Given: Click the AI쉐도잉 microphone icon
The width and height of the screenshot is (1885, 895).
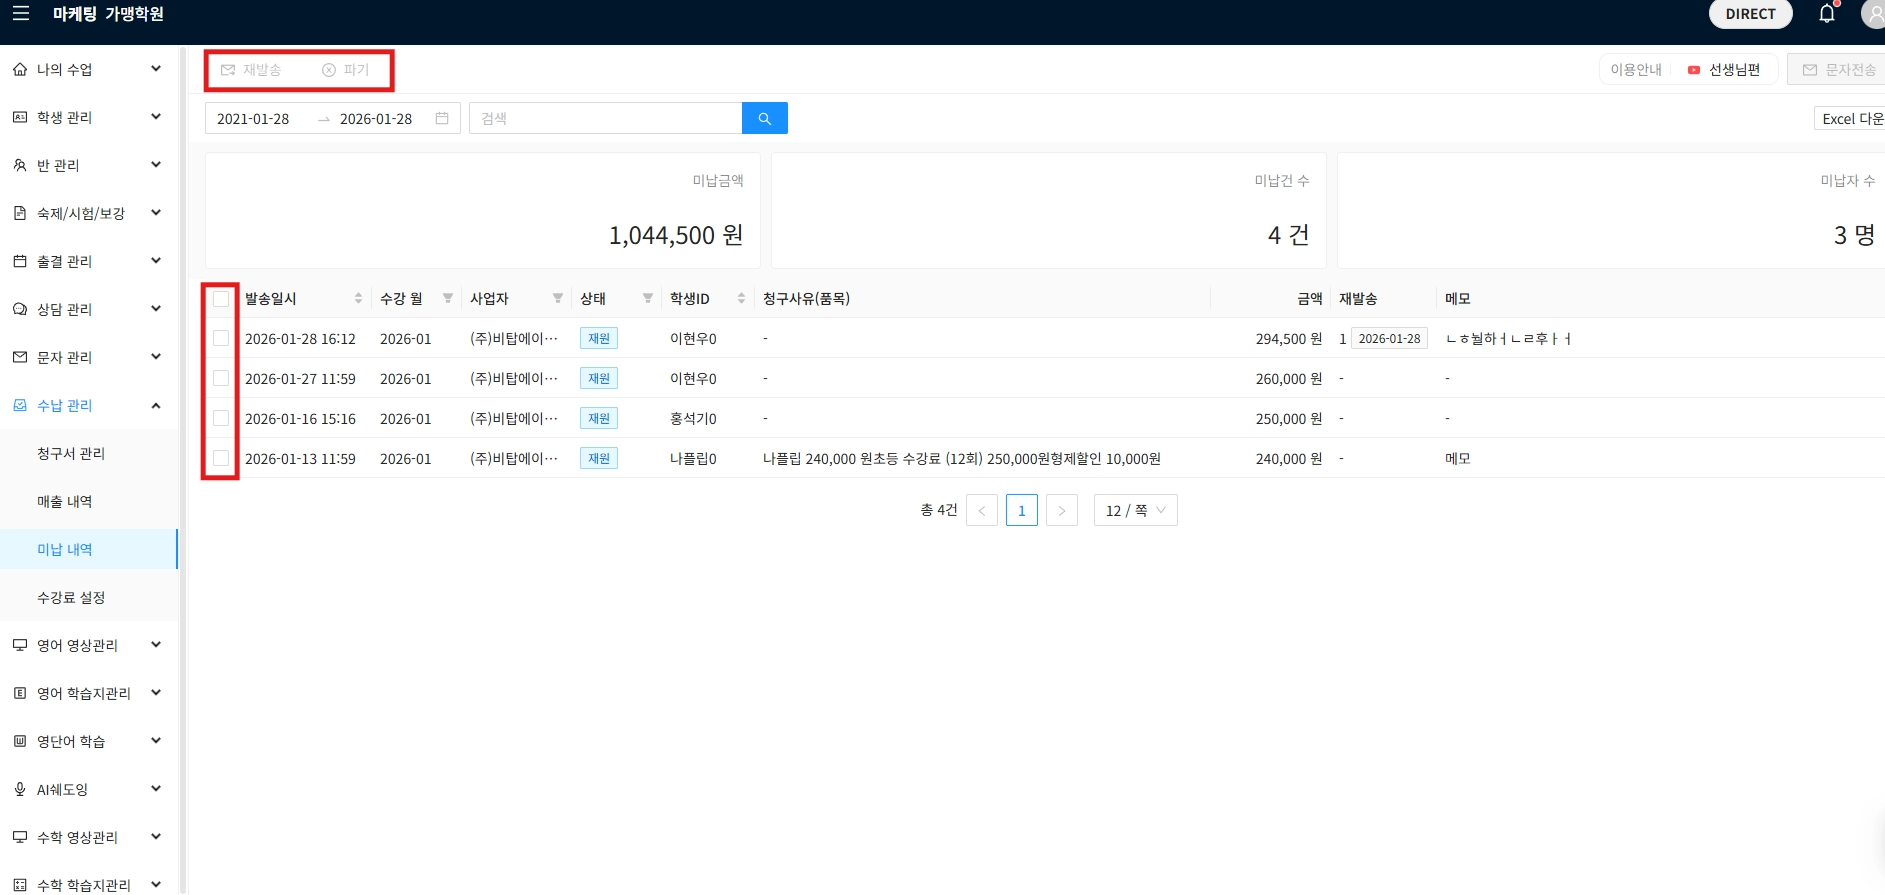Looking at the screenshot, I should pyautogui.click(x=20, y=789).
